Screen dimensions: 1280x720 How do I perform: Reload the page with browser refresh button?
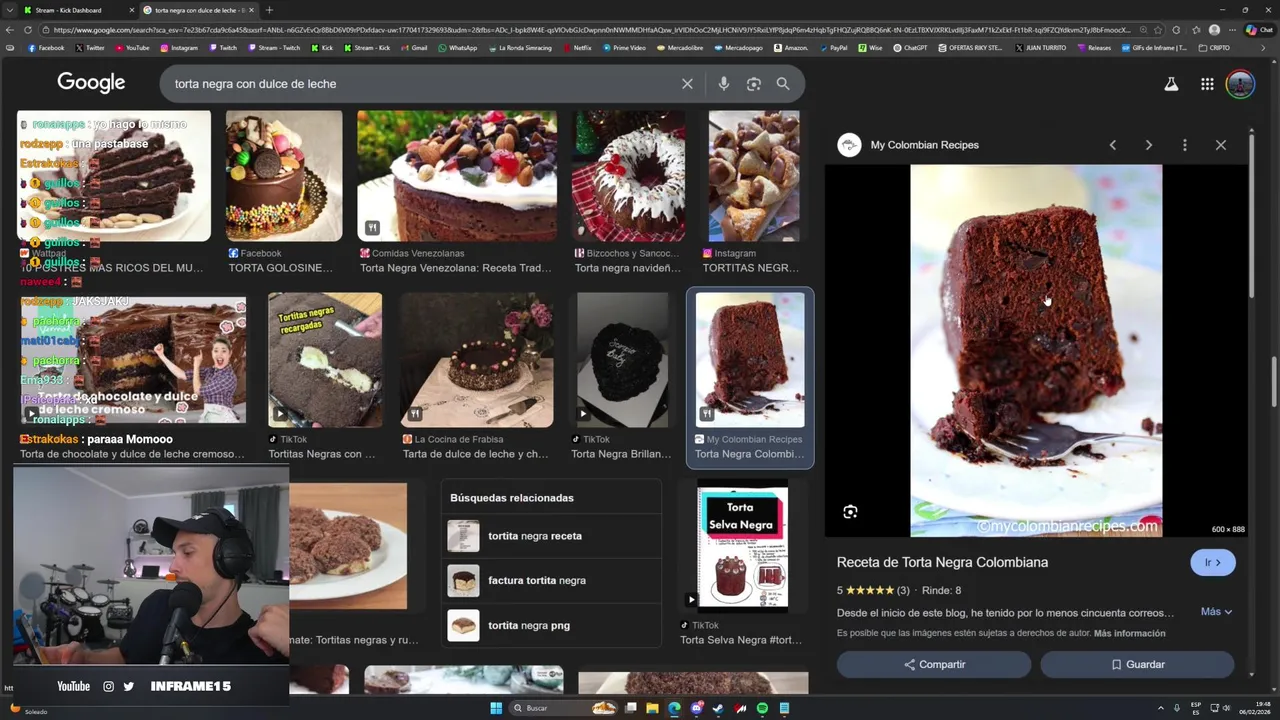28,30
